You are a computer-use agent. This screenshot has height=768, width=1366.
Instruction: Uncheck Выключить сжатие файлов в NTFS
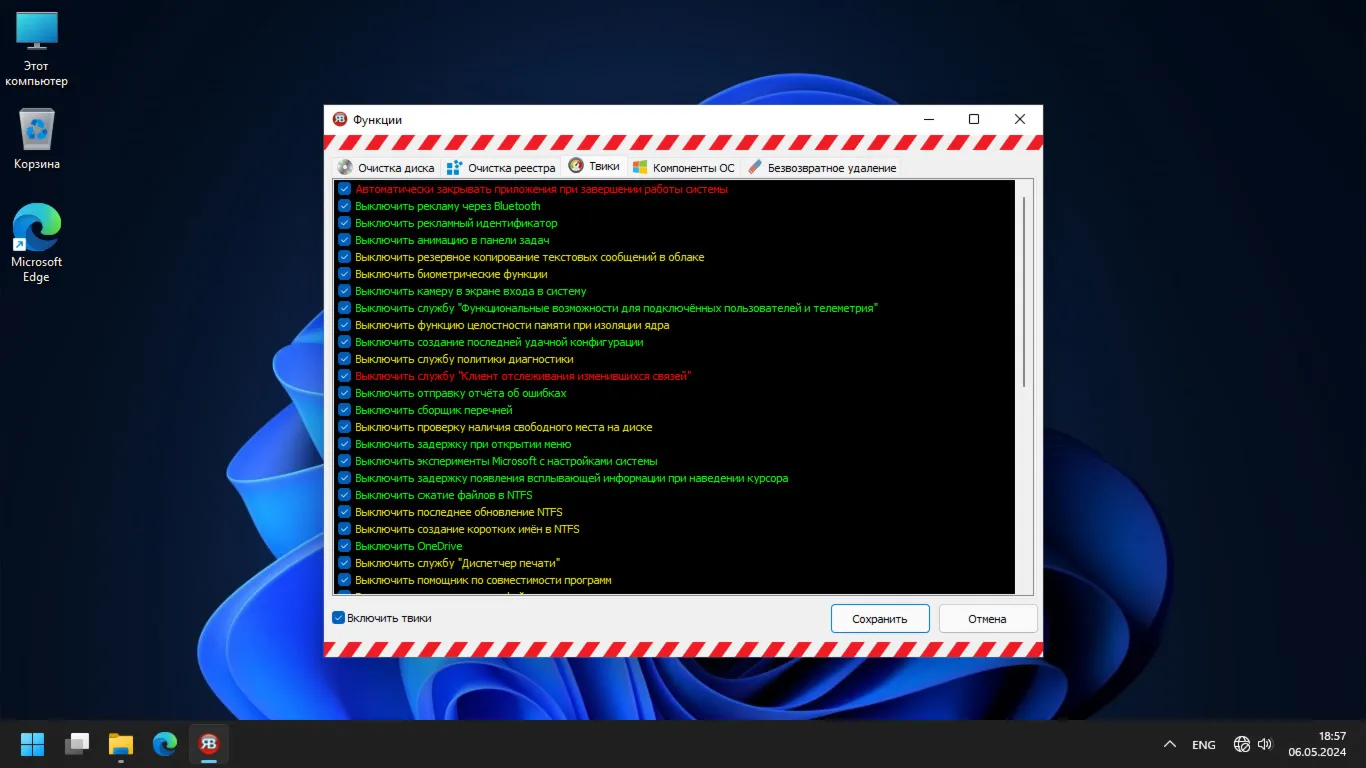click(x=344, y=495)
